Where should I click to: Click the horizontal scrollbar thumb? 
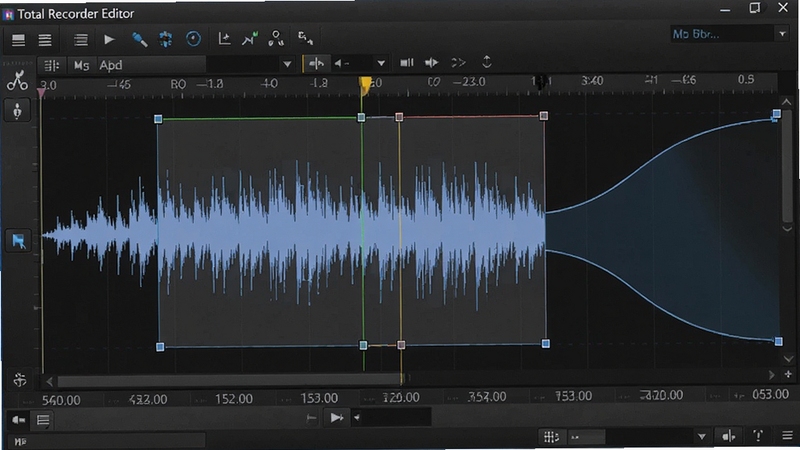[x=230, y=381]
